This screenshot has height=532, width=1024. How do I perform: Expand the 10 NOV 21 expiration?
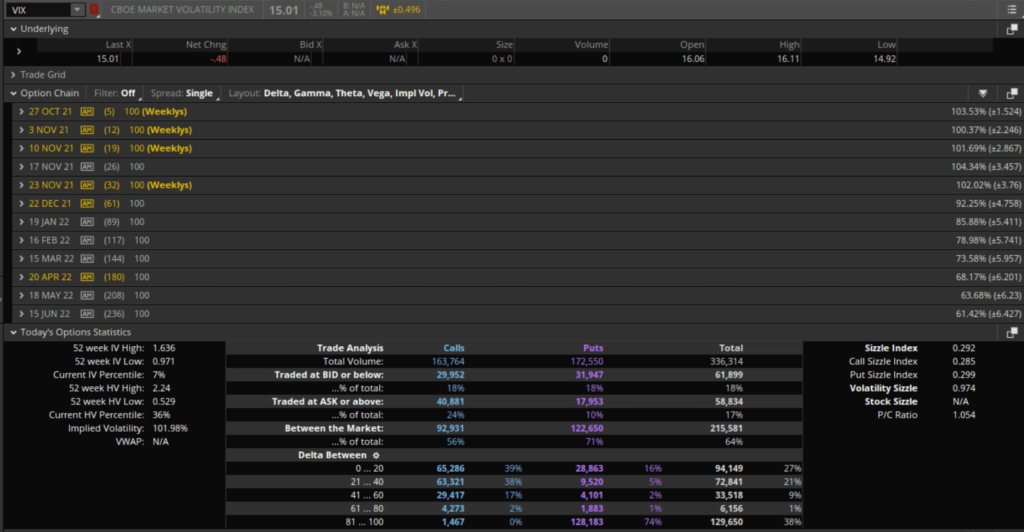pos(22,148)
